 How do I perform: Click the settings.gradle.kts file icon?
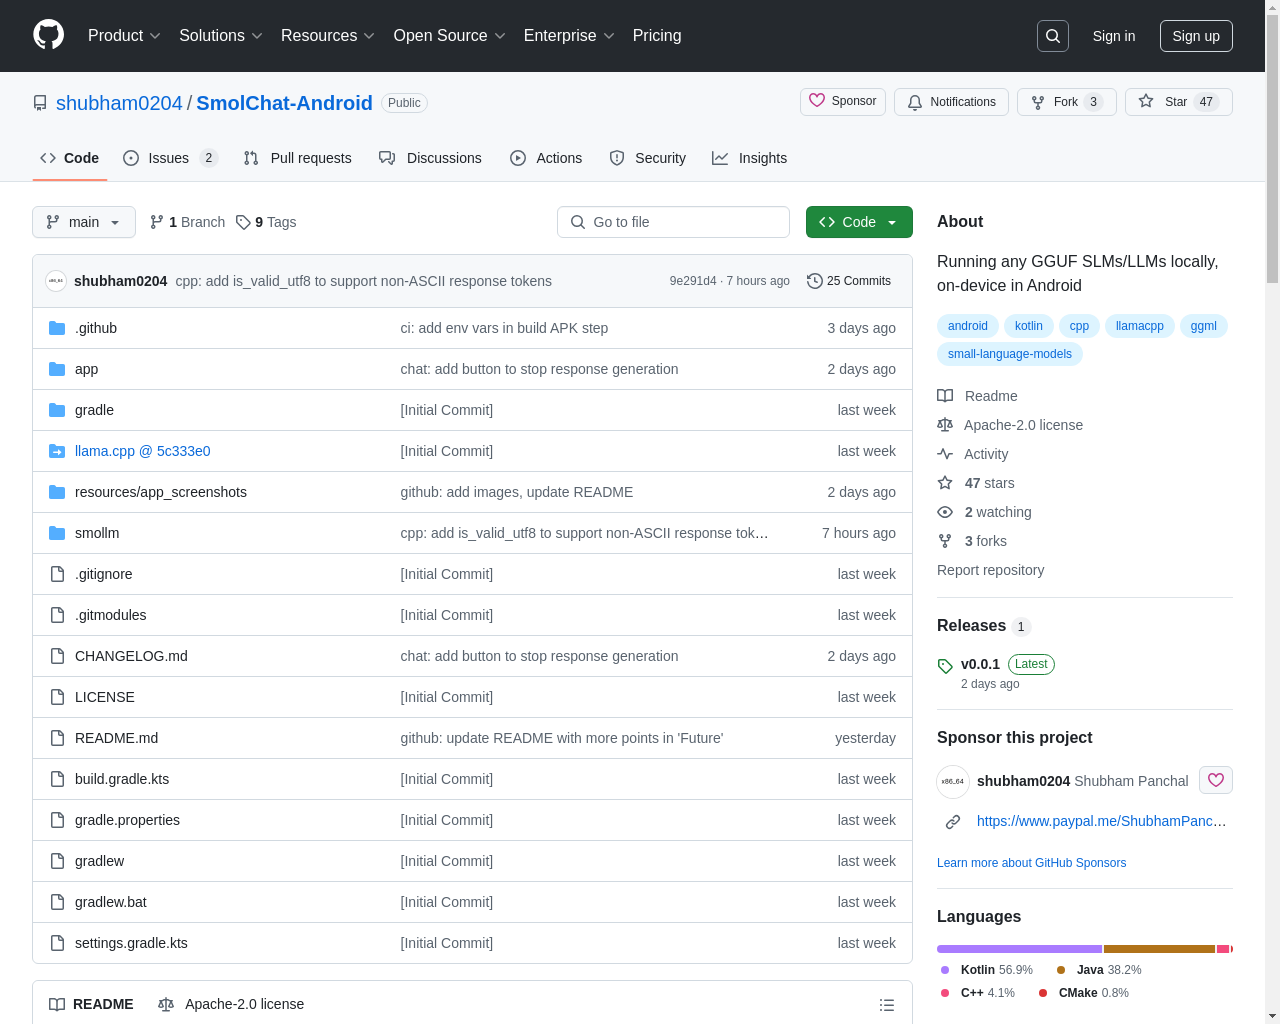57,943
